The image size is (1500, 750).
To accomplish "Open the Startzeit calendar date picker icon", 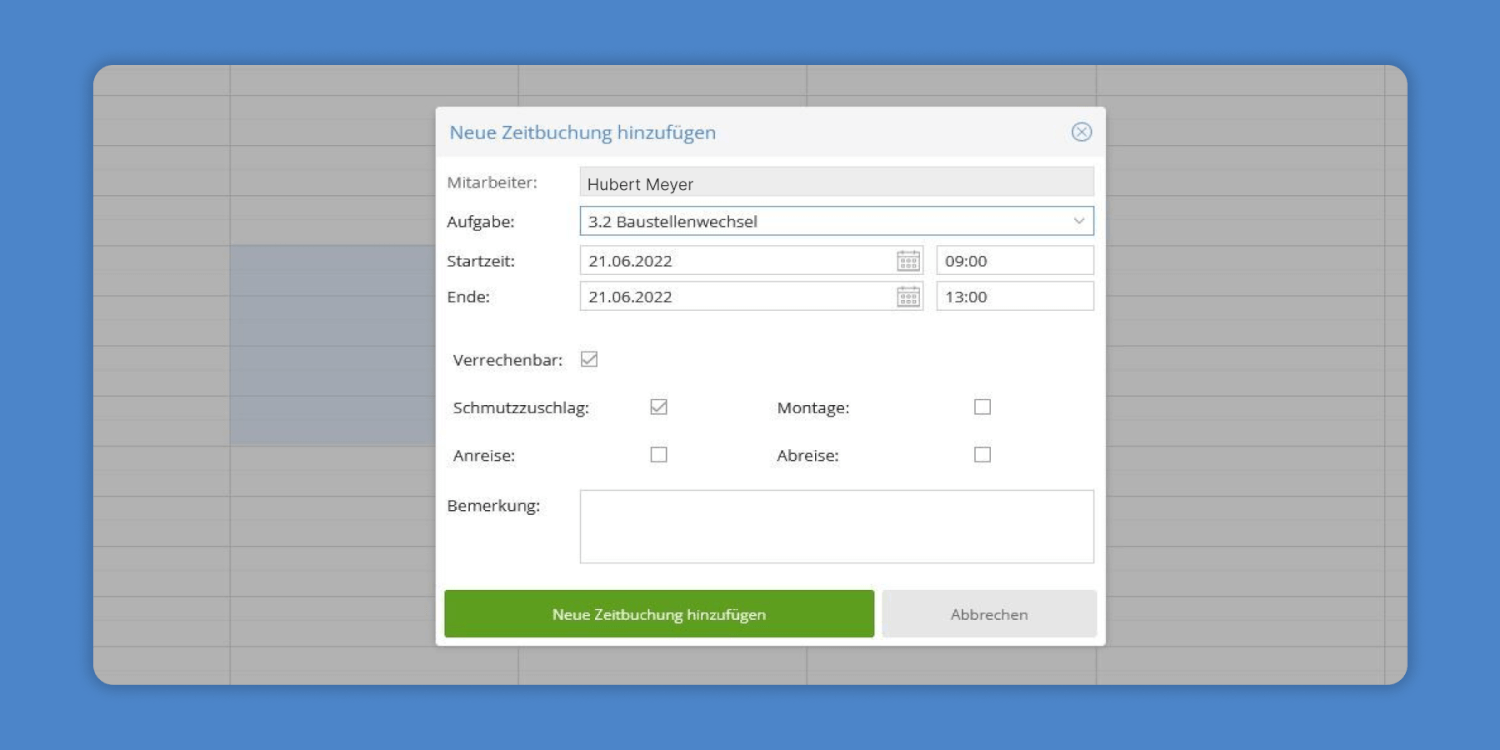I will (x=908, y=261).
